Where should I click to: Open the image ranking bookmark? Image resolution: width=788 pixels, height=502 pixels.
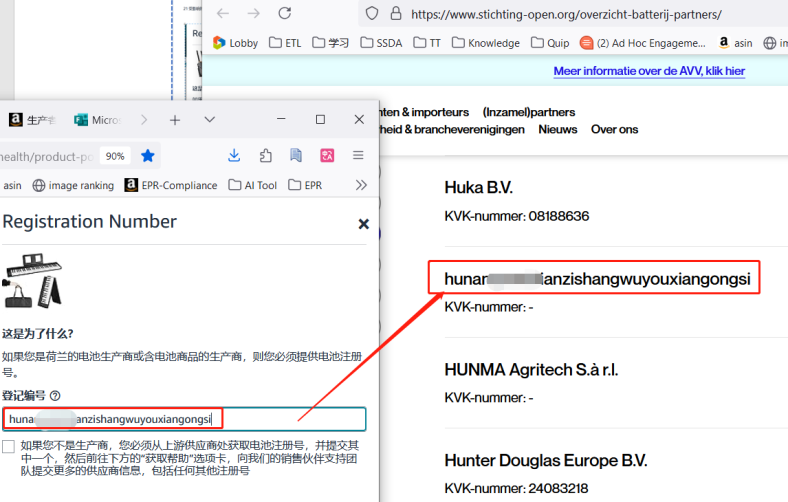coord(73,185)
